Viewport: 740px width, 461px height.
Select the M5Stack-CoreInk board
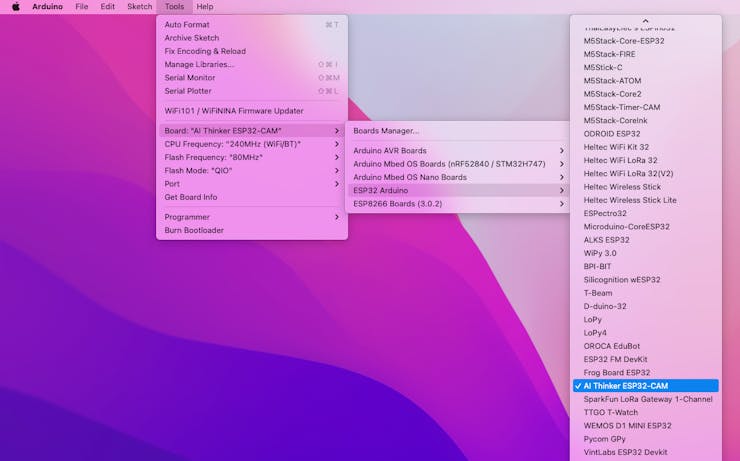pyautogui.click(x=646, y=120)
